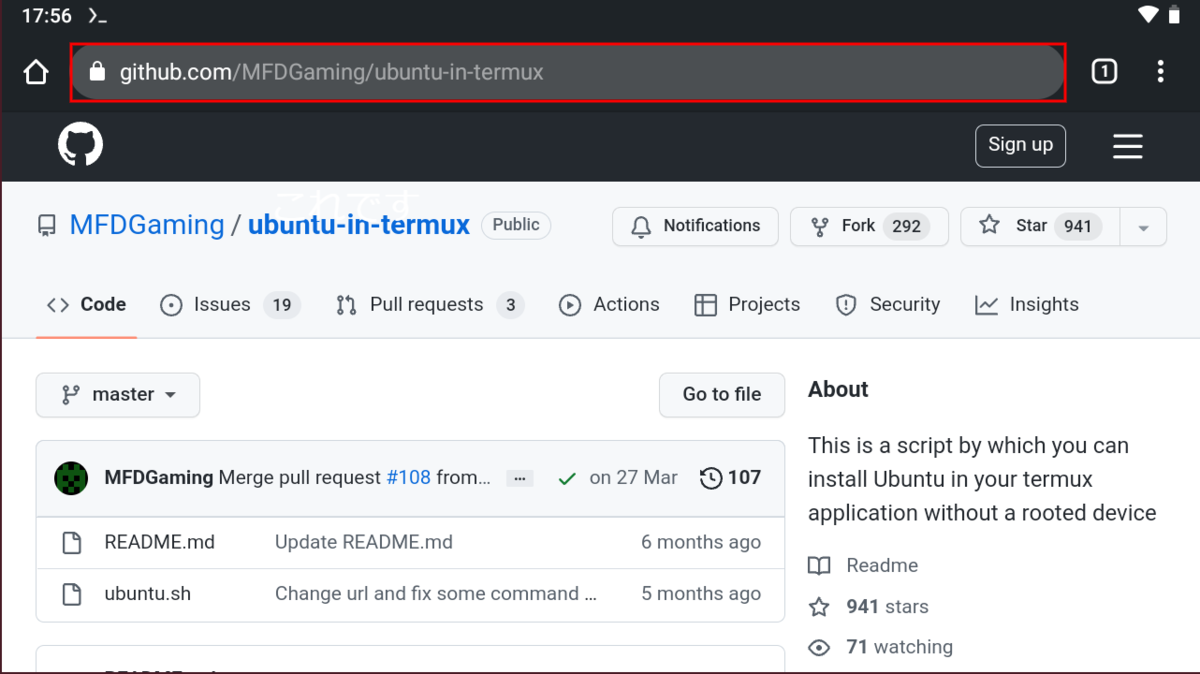Click the Wi-Fi indicator in status bar
The image size is (1200, 674).
coord(1147,14)
